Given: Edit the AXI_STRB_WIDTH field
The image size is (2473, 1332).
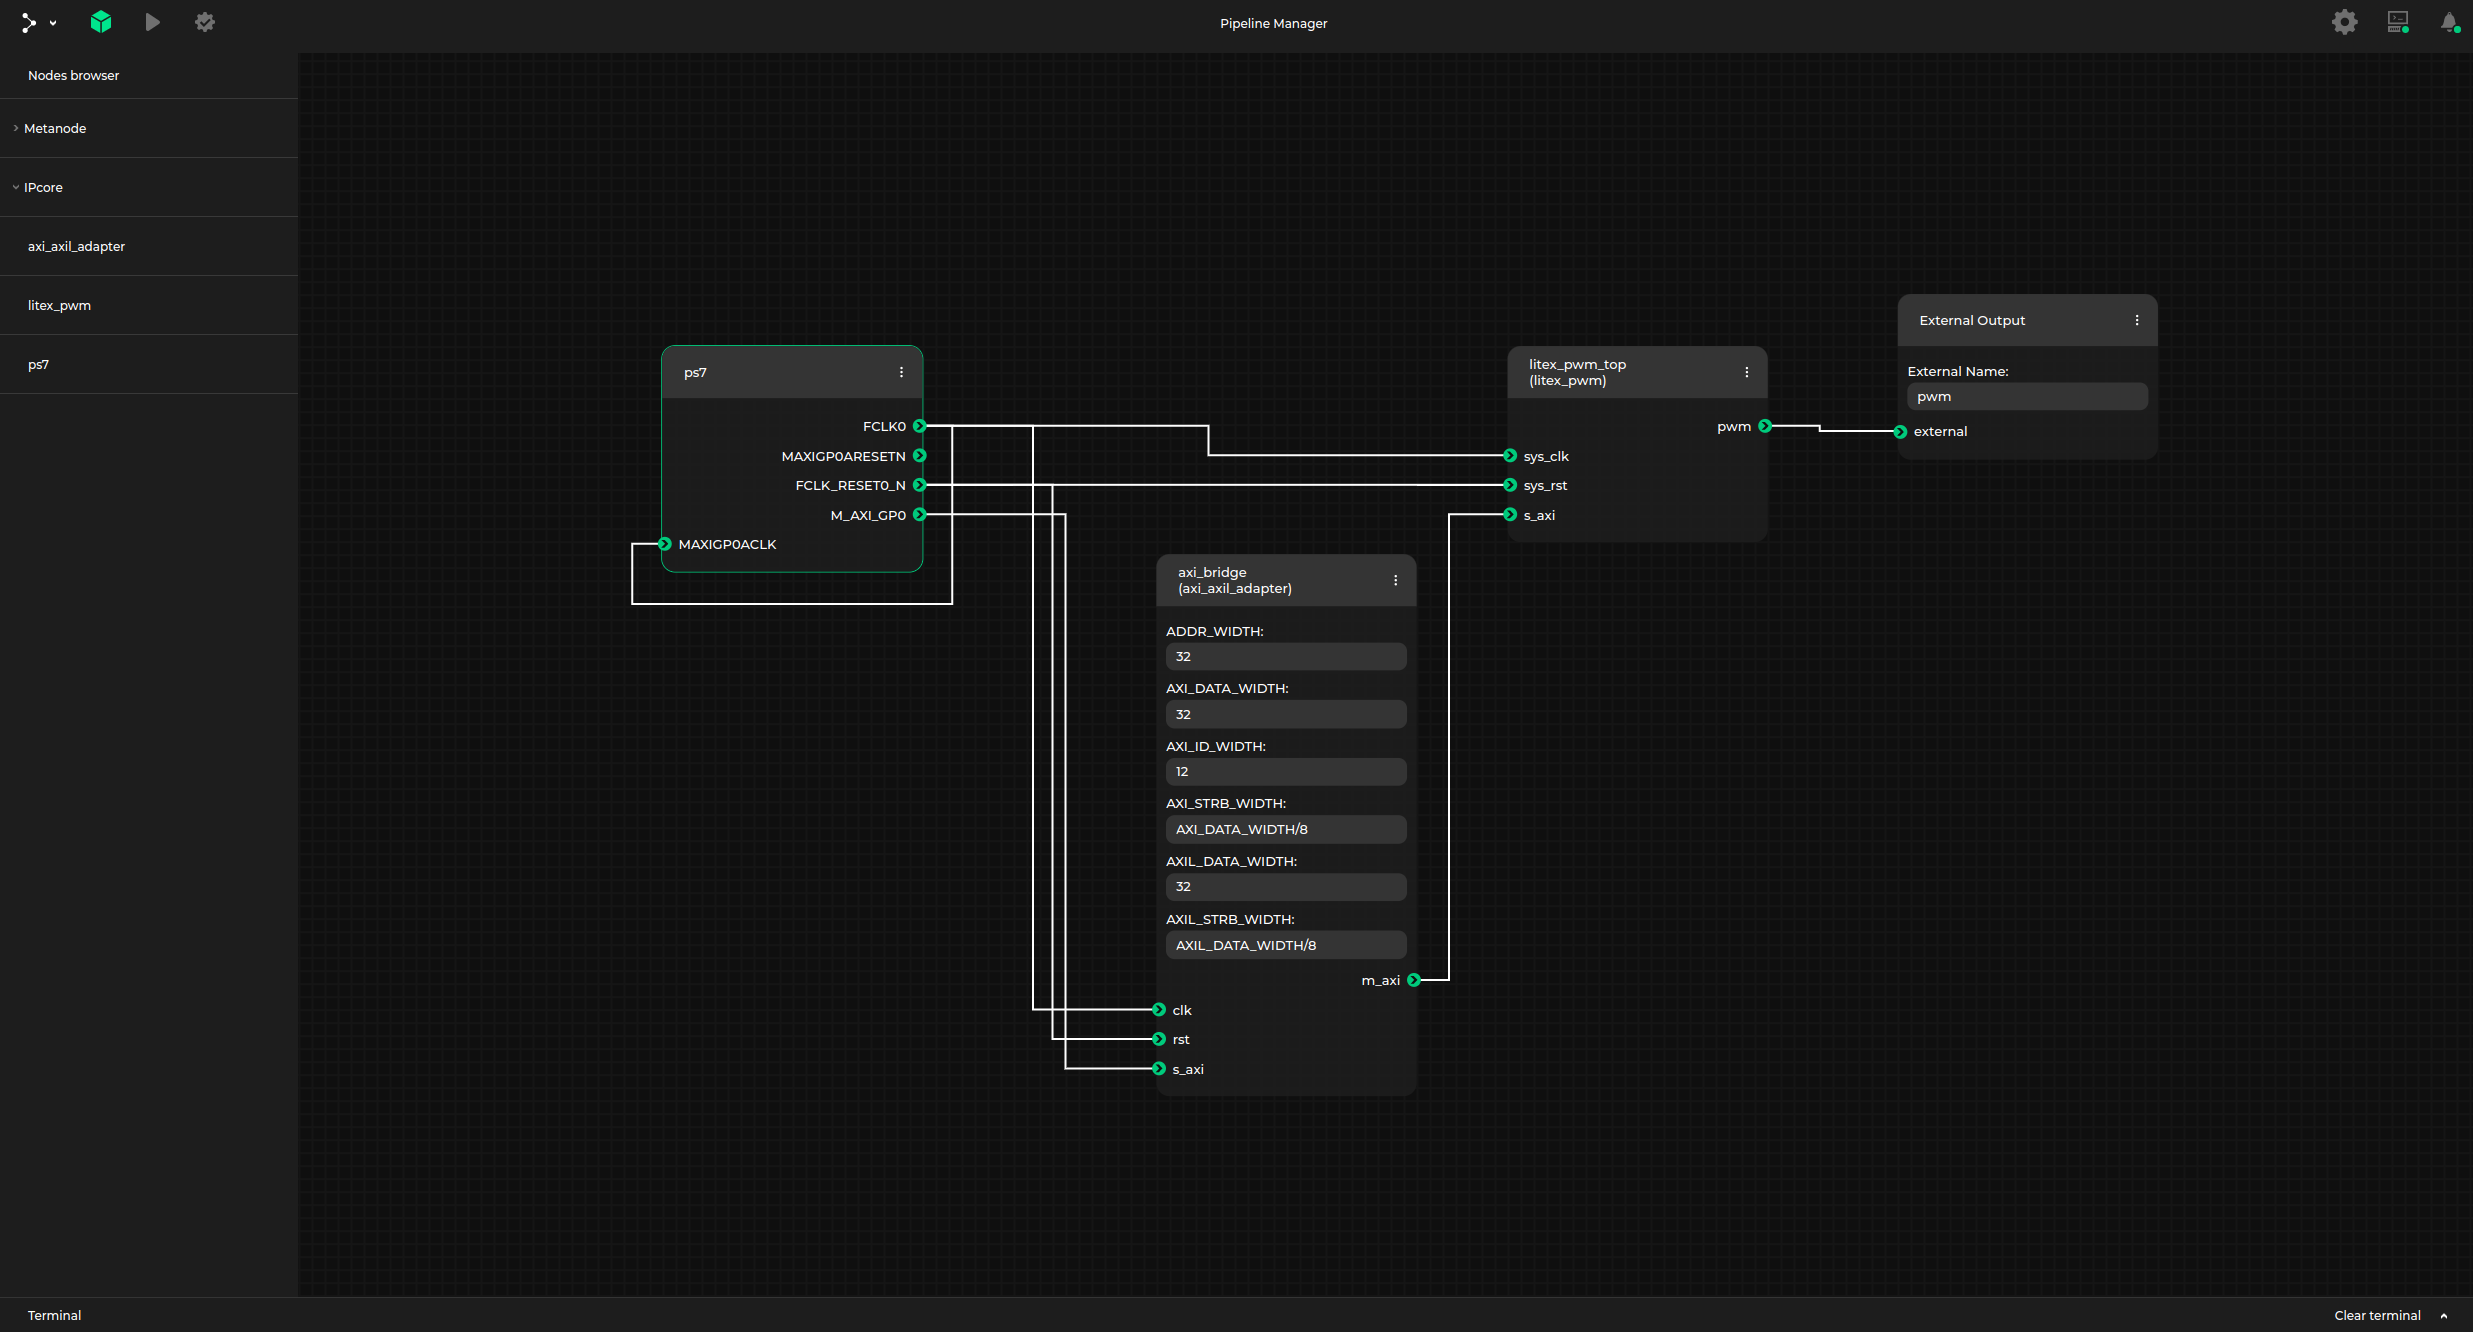Looking at the screenshot, I should [1286, 829].
